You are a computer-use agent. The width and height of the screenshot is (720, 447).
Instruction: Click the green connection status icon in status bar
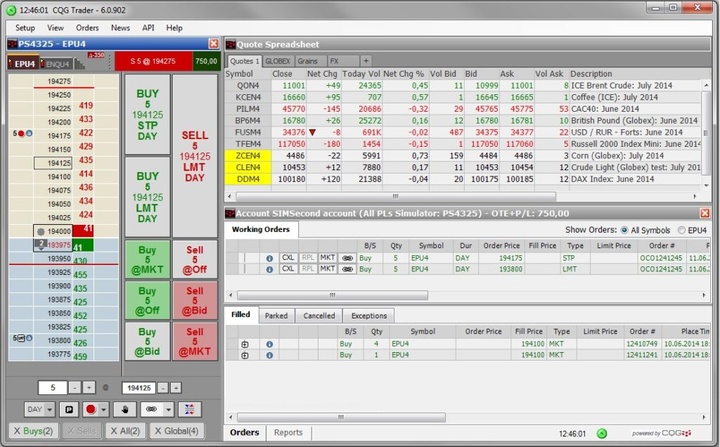coord(602,433)
